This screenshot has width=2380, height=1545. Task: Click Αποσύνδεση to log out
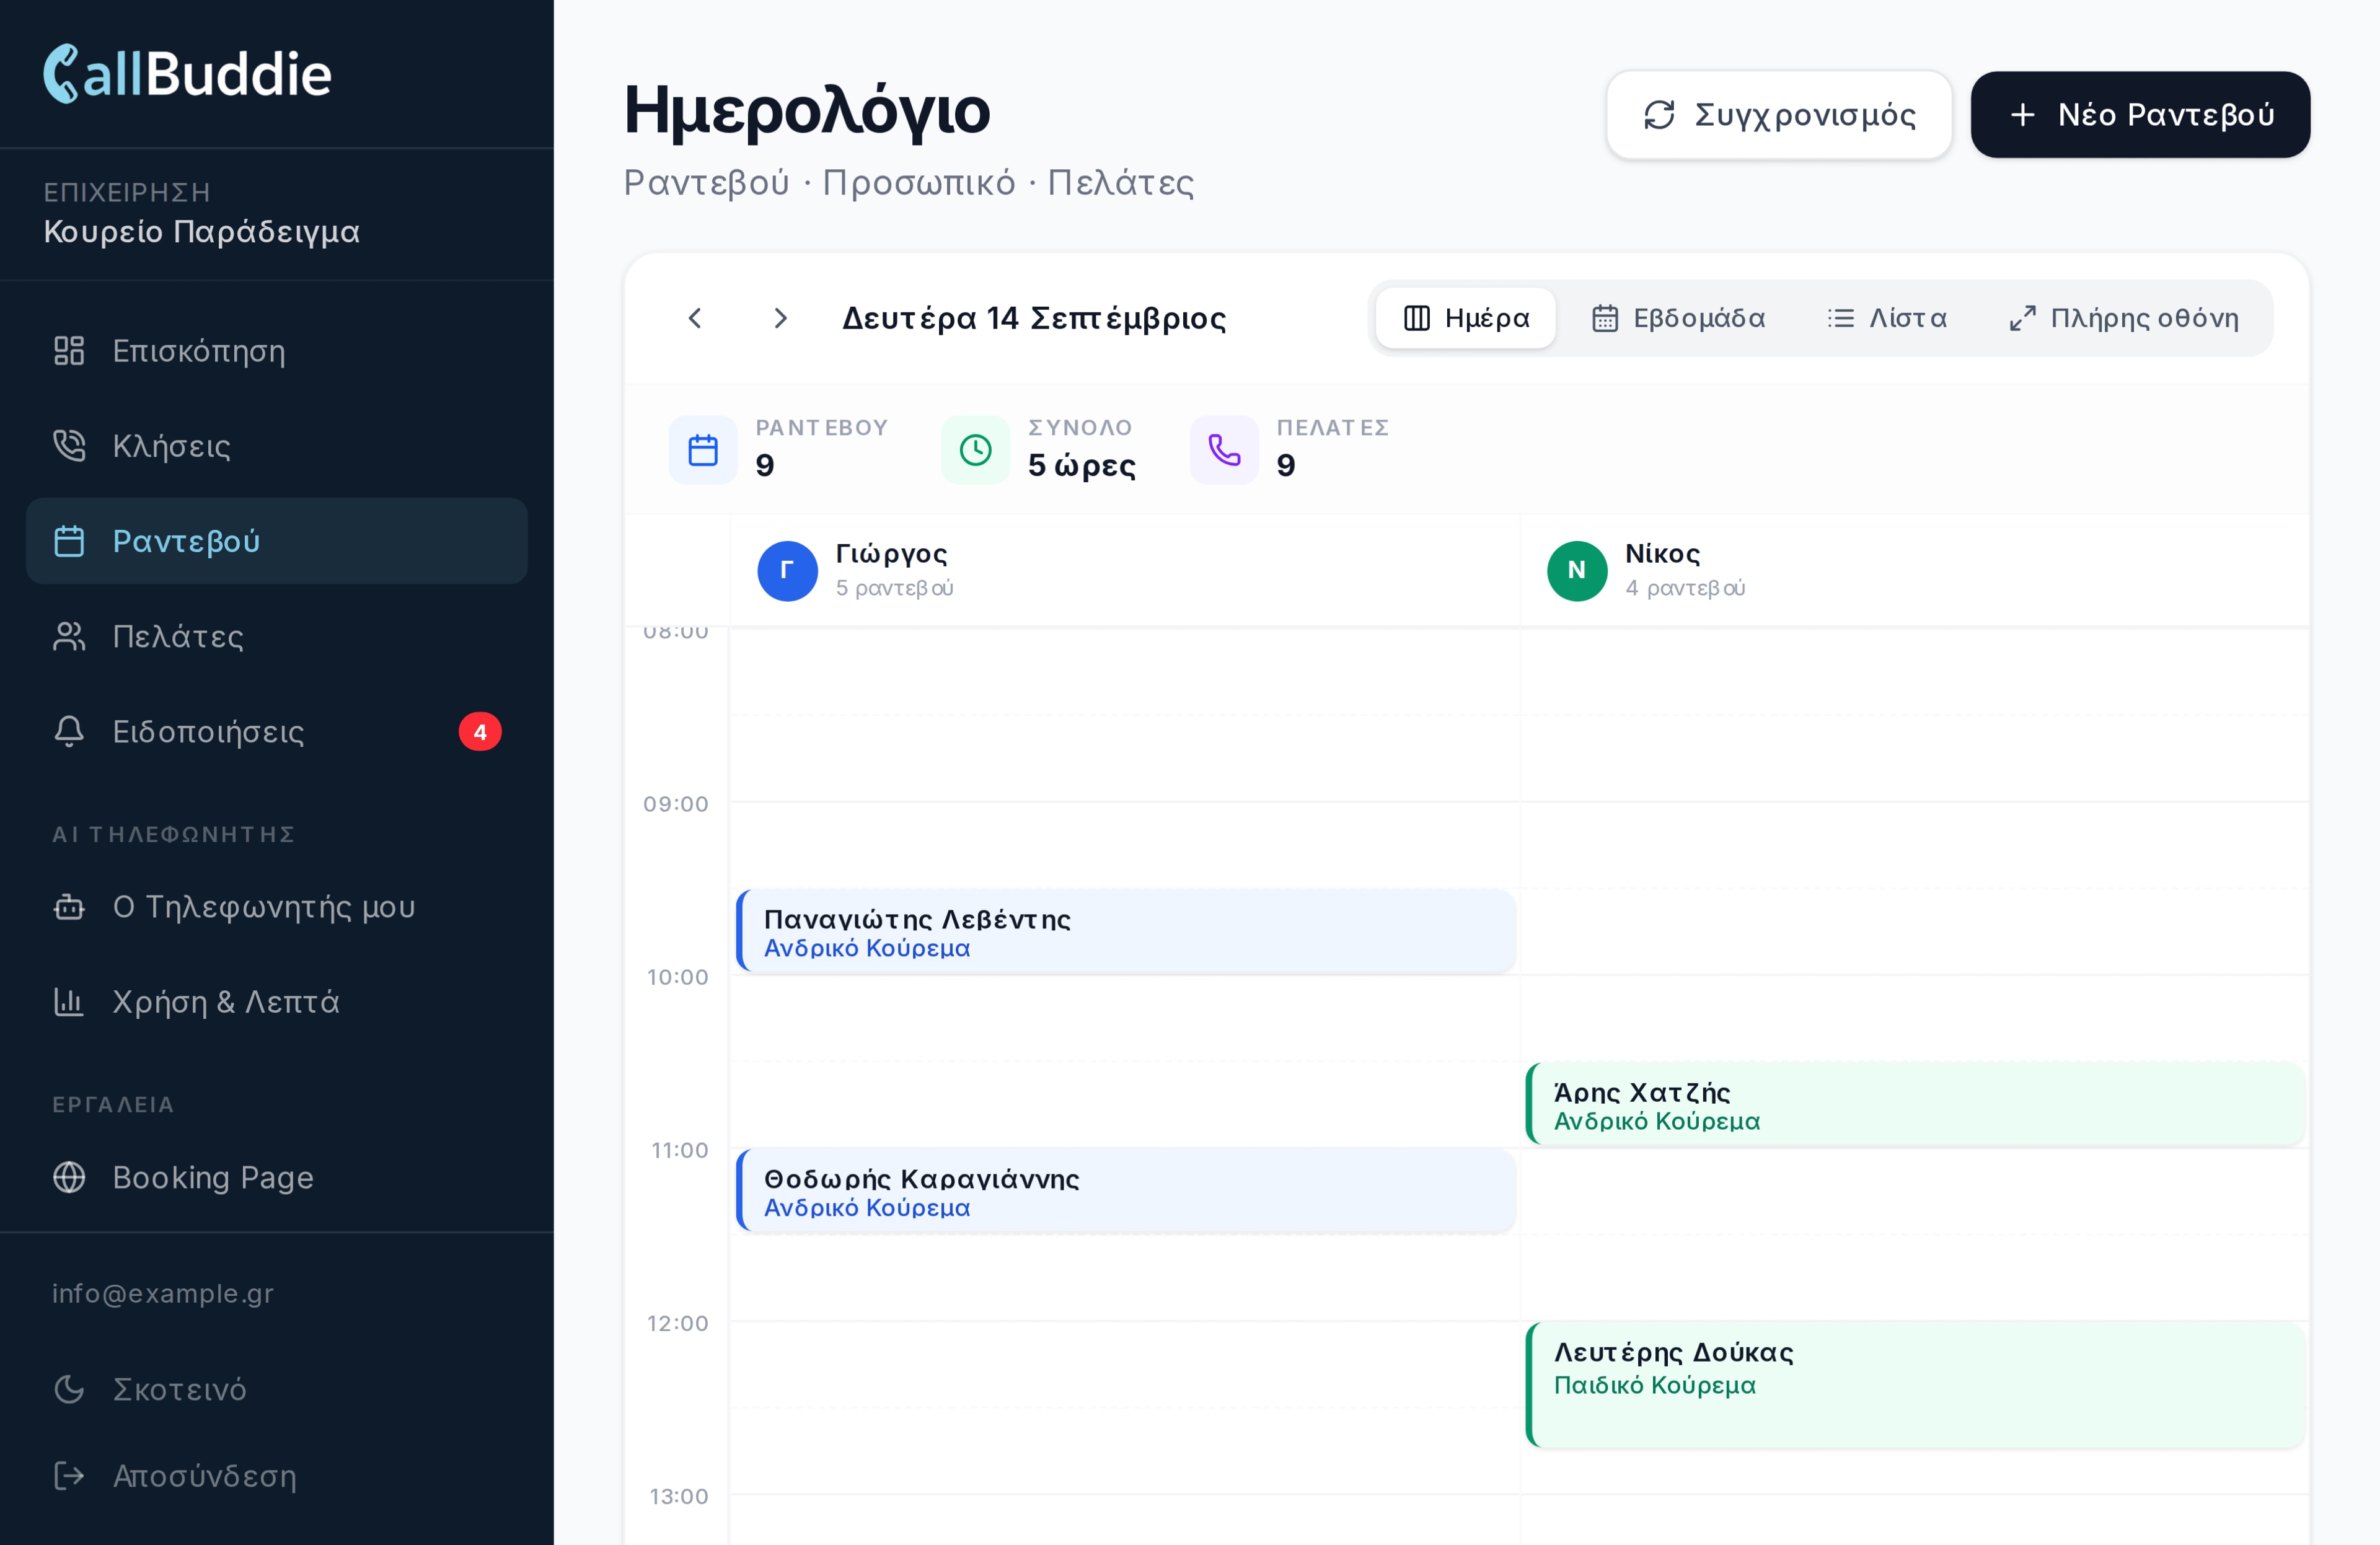[276, 1476]
